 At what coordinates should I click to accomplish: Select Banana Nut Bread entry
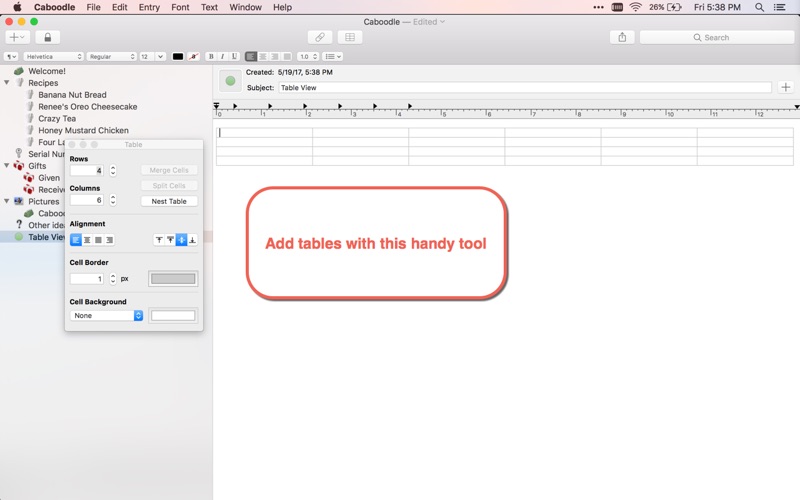click(72, 95)
